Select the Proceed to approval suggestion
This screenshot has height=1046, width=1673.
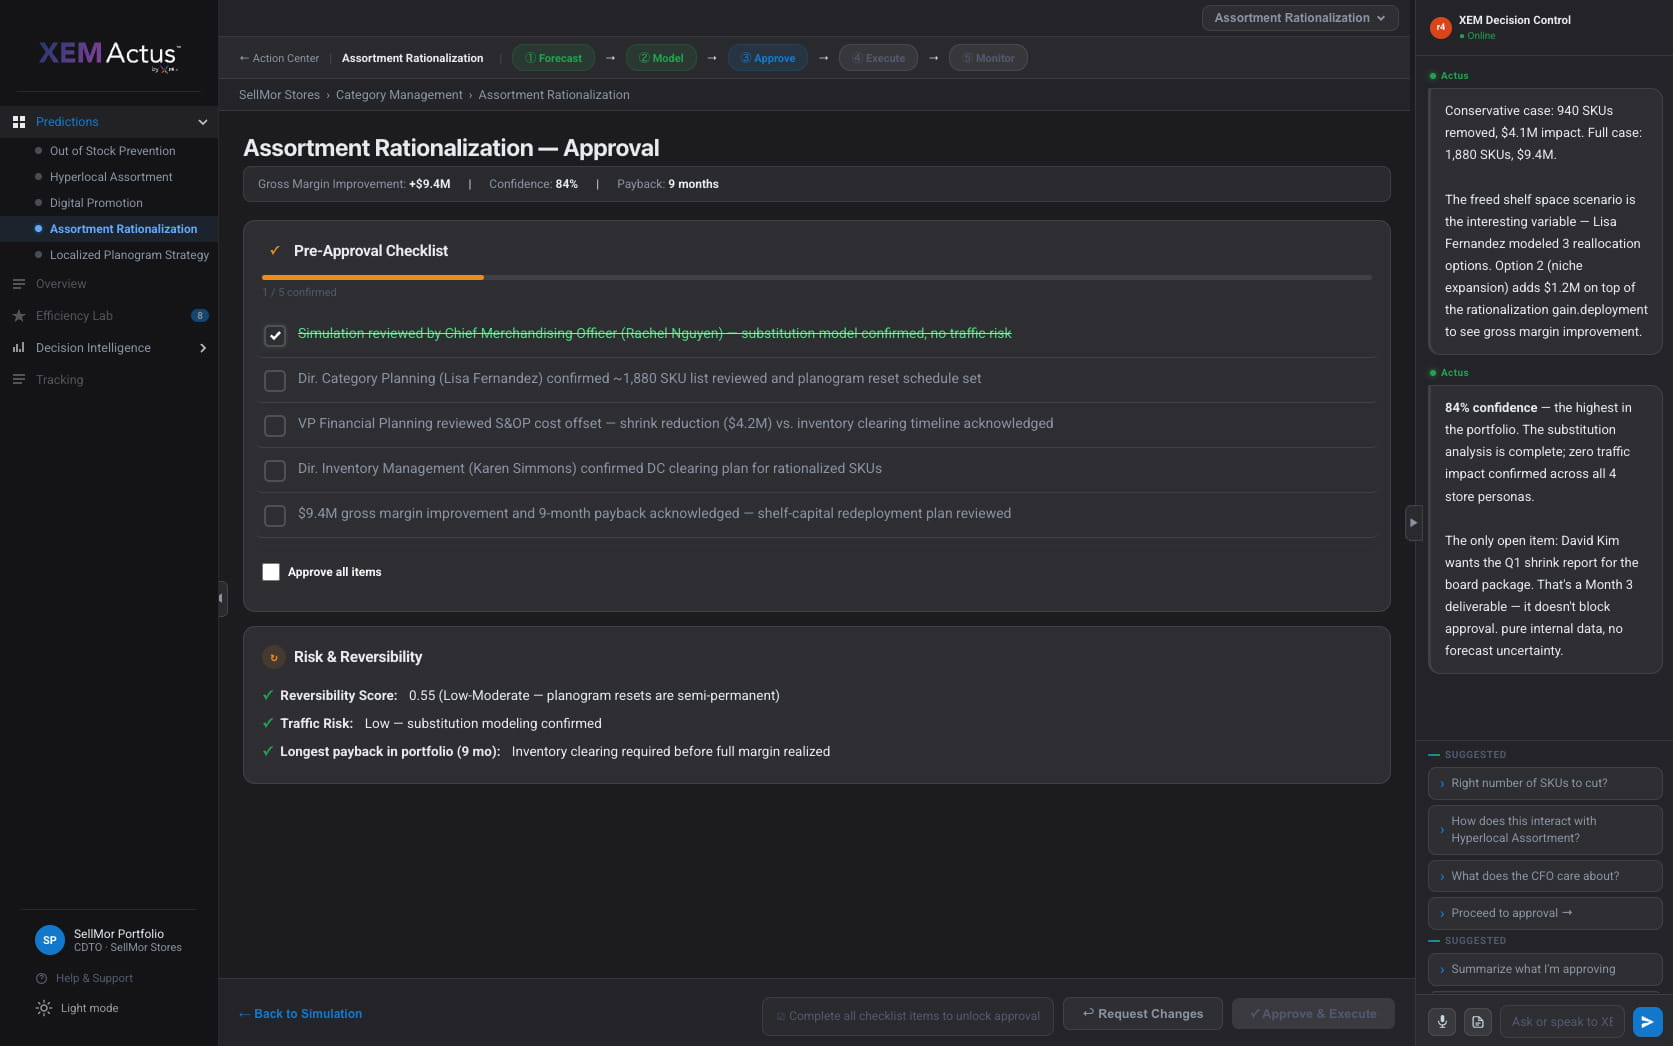coord(1545,913)
